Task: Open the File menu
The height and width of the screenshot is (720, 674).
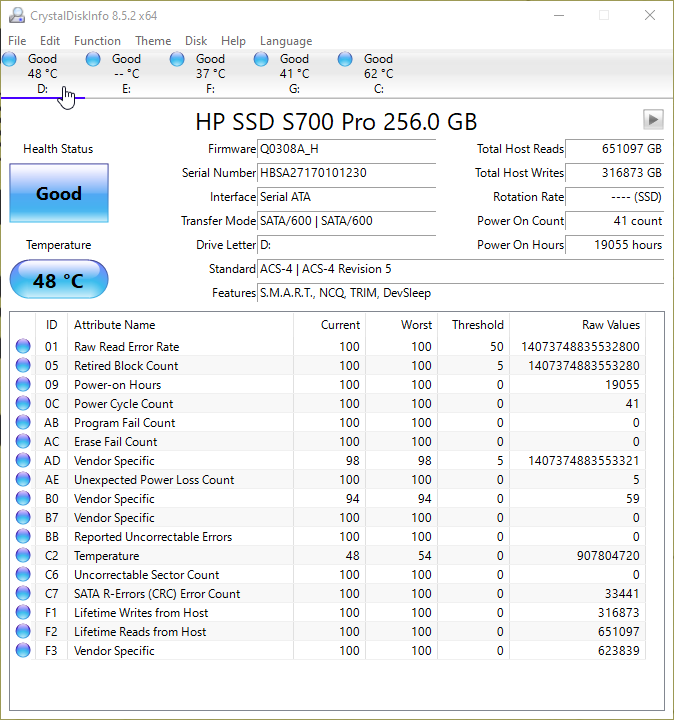Action: [x=17, y=41]
